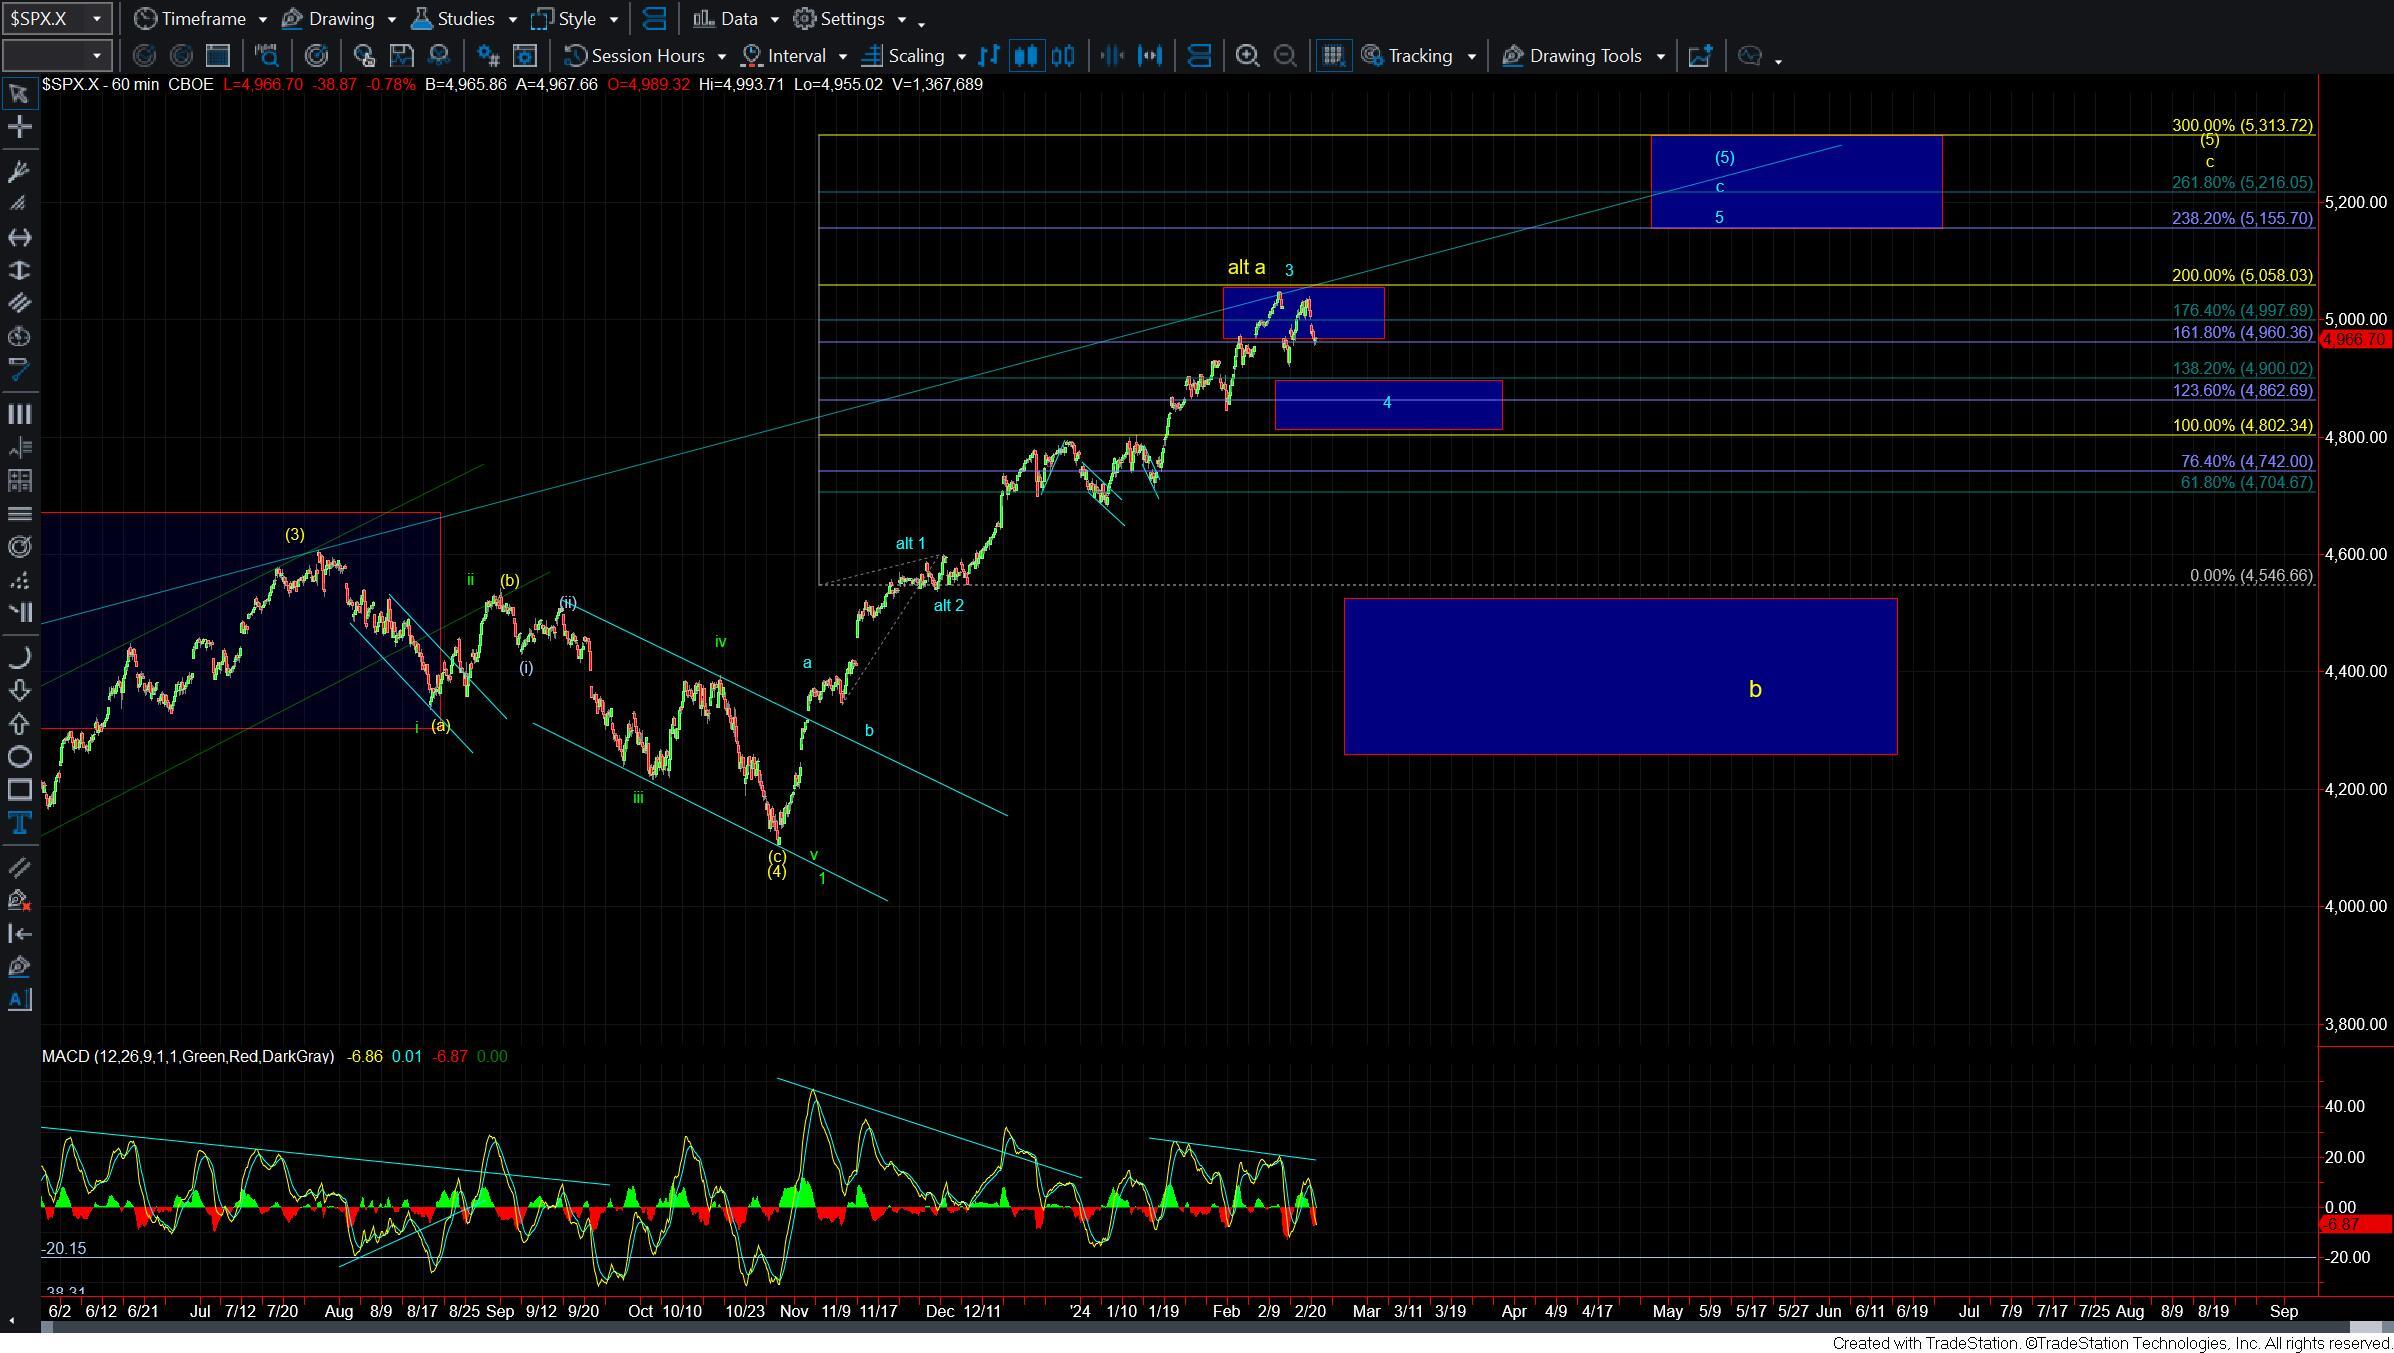2394x1353 pixels.
Task: Open the toolbar overflow arrow after Settings
Action: pyautogui.click(x=921, y=23)
